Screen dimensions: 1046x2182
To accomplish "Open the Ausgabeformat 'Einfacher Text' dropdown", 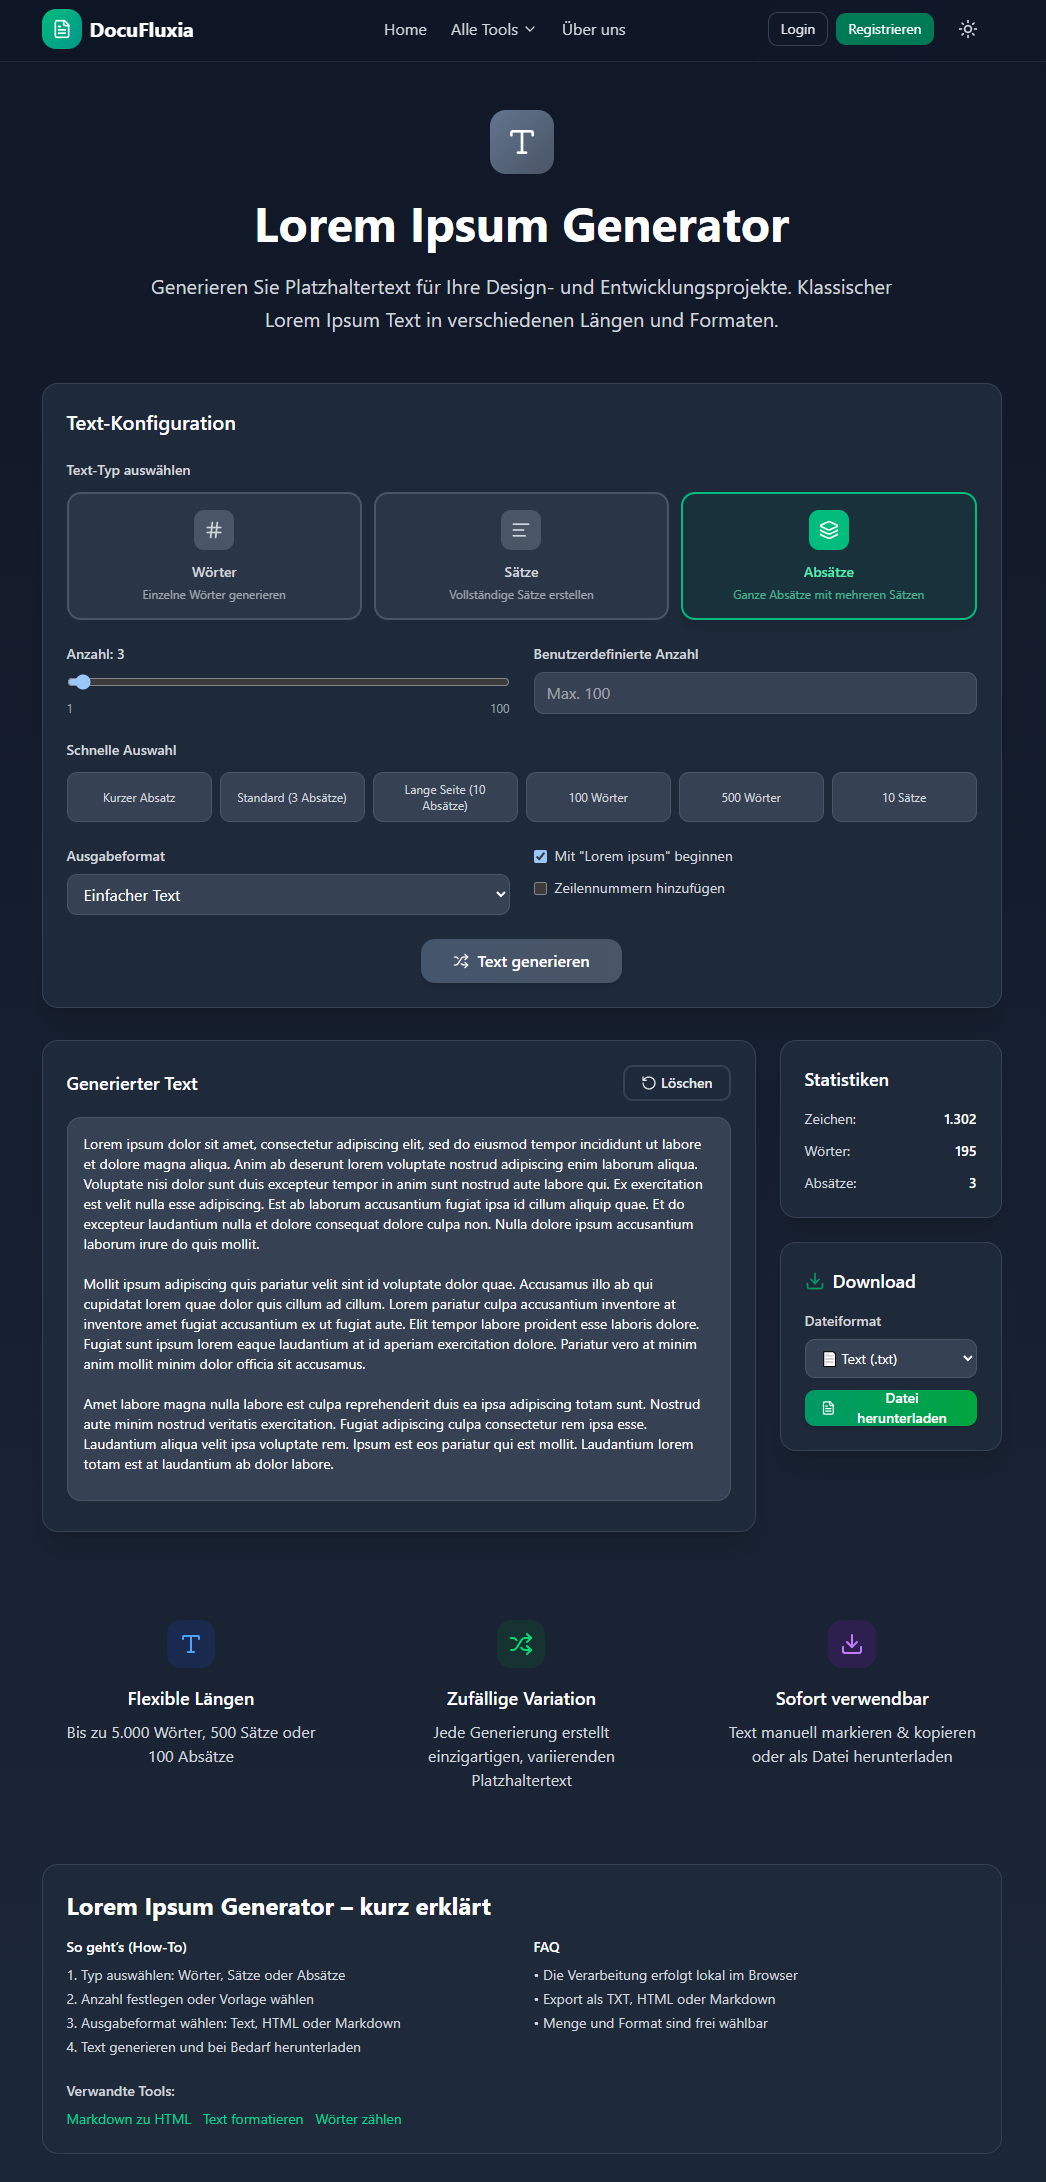I will 288,896.
